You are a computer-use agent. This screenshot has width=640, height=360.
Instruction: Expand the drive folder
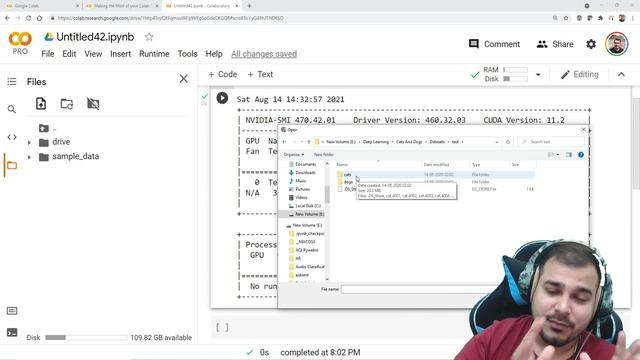pos(29,142)
